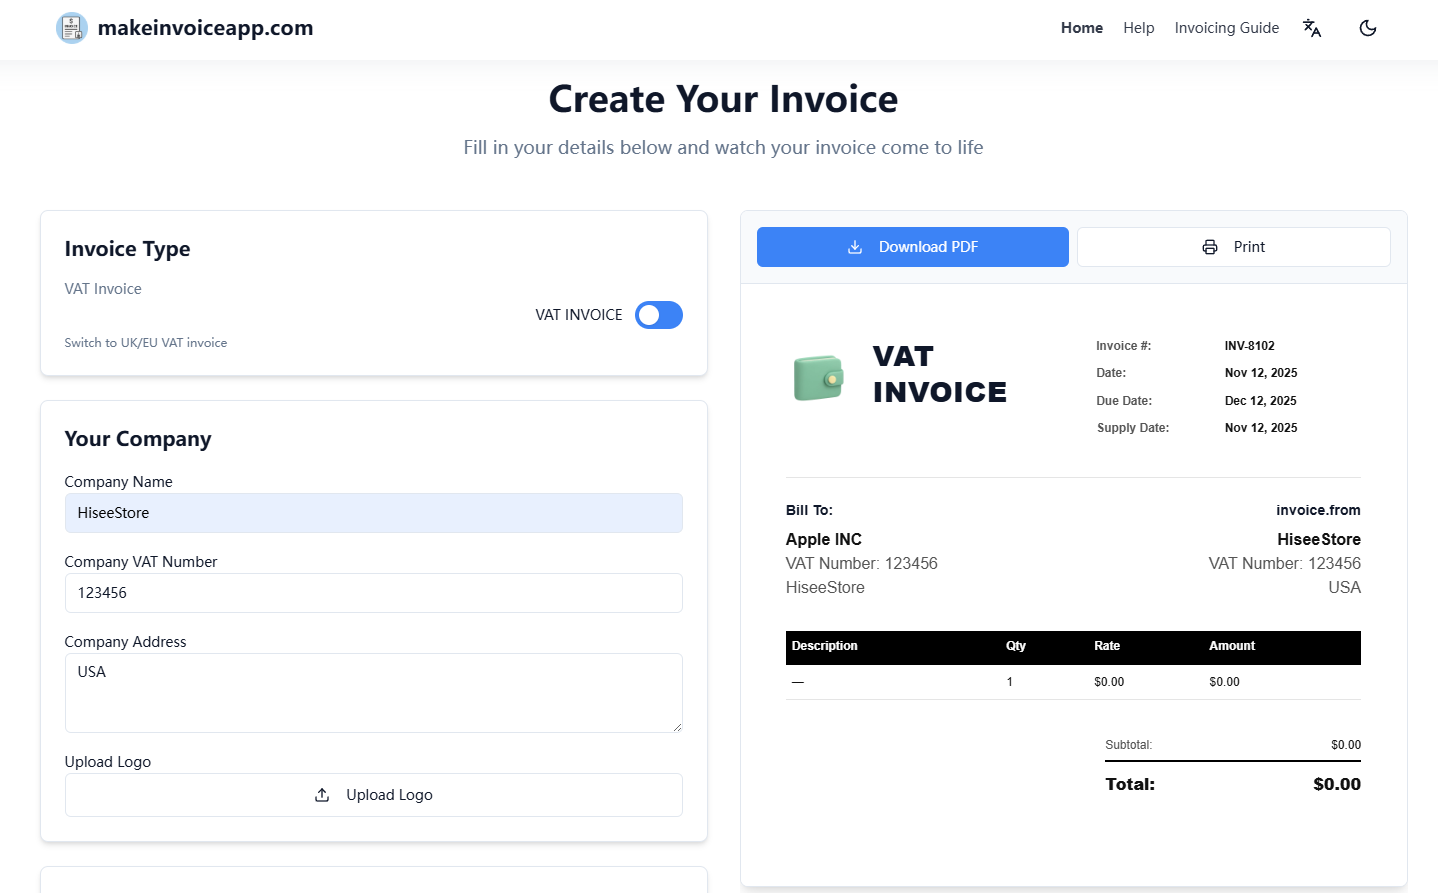This screenshot has width=1438, height=893.
Task: Click the makeinvoiceapp.com logo icon
Action: (x=71, y=28)
